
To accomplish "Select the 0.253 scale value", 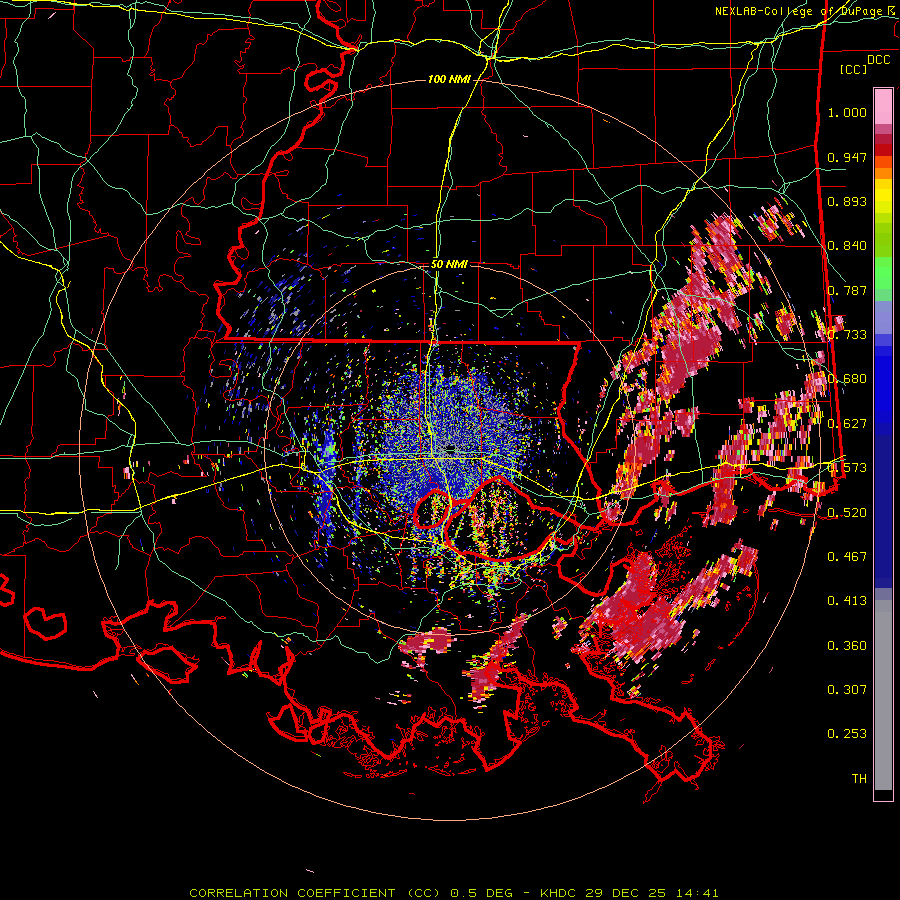I will (847, 734).
